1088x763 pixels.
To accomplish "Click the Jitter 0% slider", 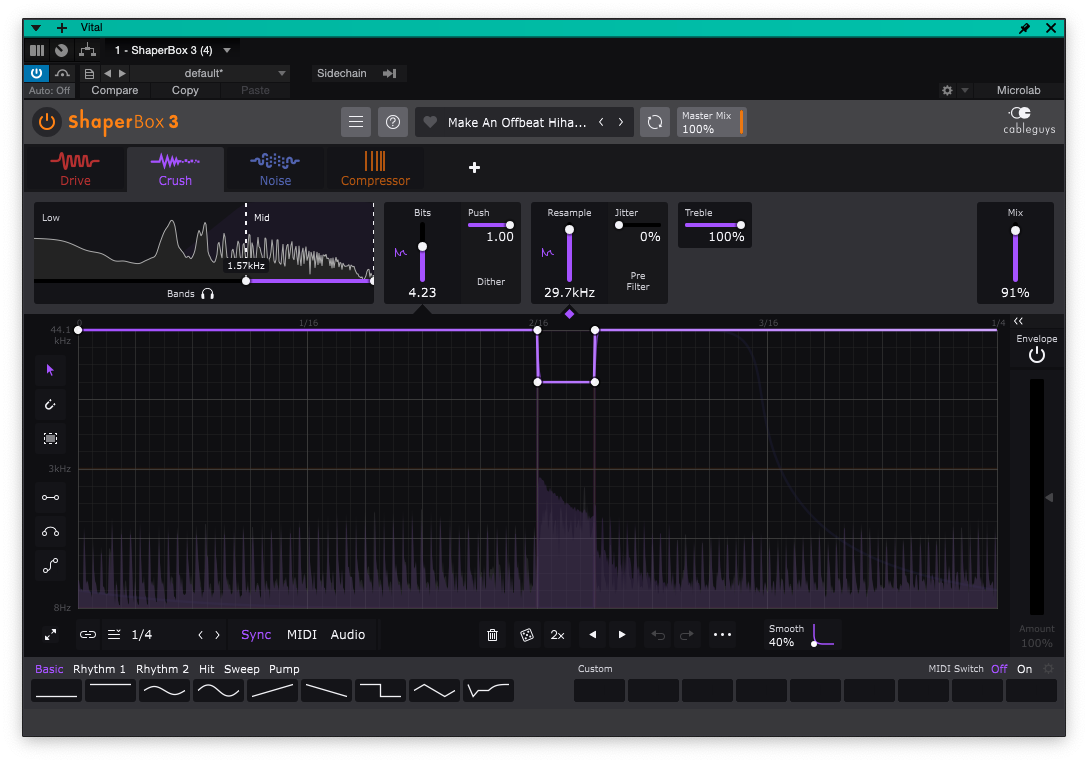I will [638, 225].
